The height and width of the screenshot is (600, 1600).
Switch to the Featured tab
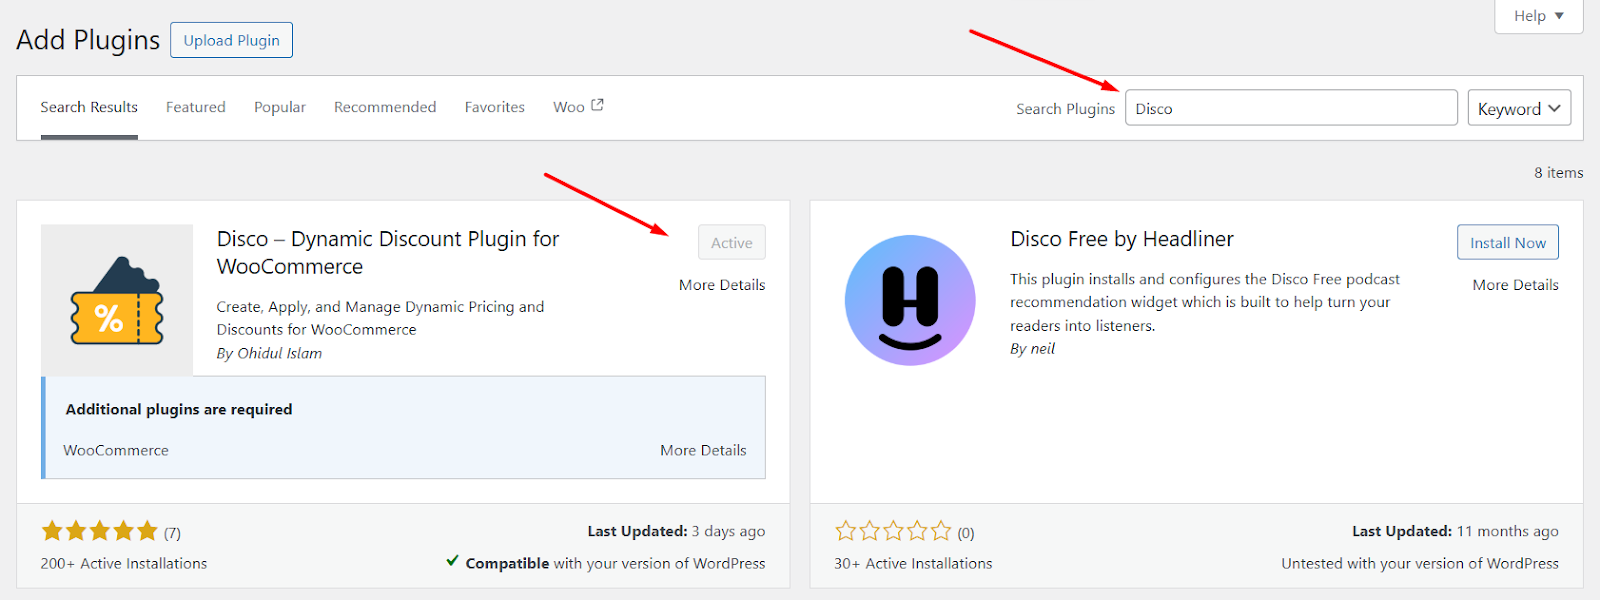[x=195, y=107]
